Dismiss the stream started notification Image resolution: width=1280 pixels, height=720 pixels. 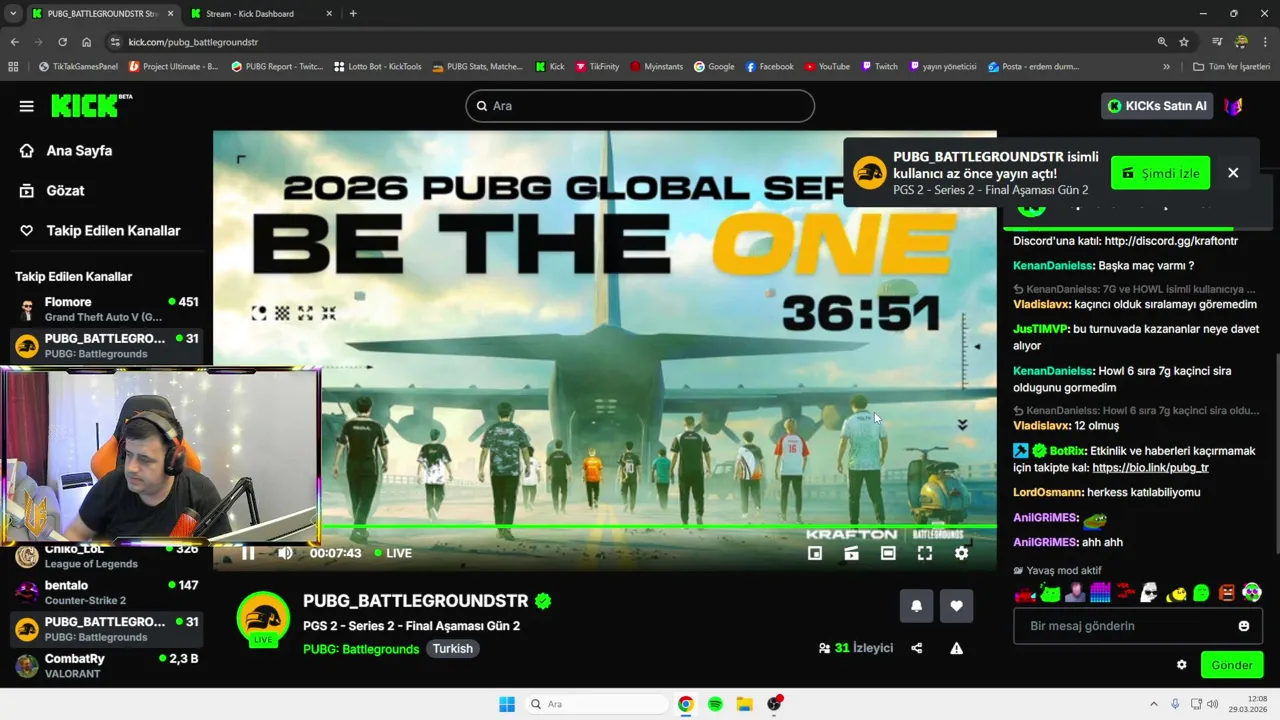(1233, 173)
